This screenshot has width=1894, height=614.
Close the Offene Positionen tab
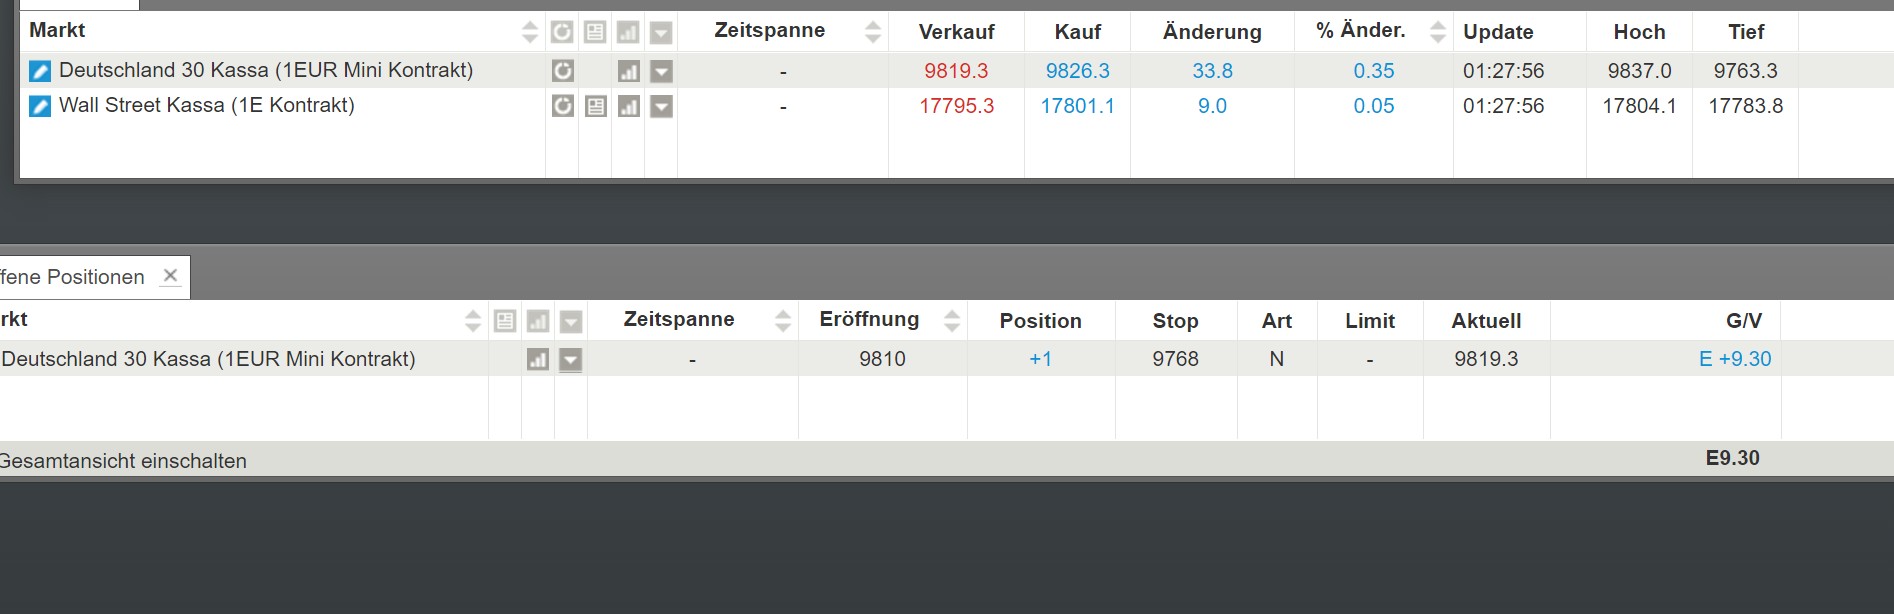170,276
